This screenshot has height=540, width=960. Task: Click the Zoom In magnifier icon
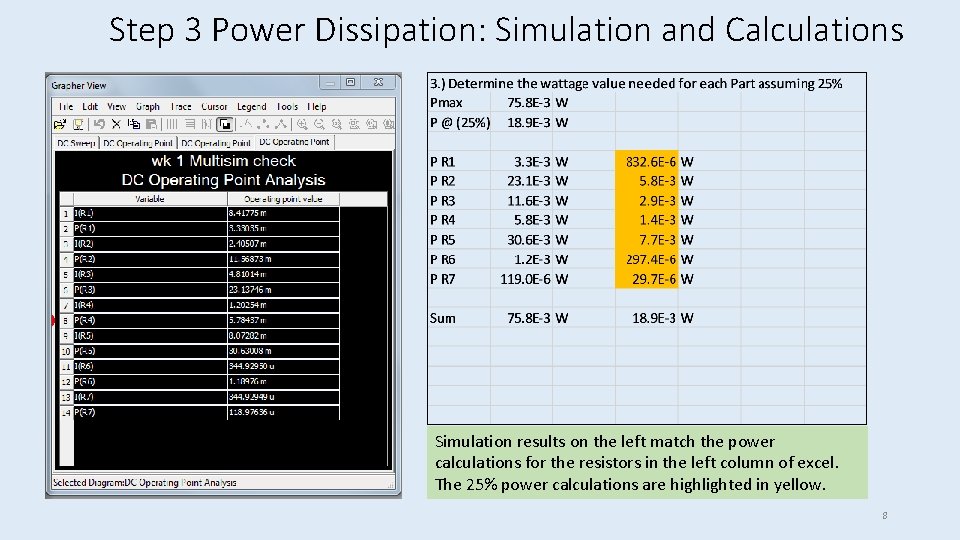302,124
